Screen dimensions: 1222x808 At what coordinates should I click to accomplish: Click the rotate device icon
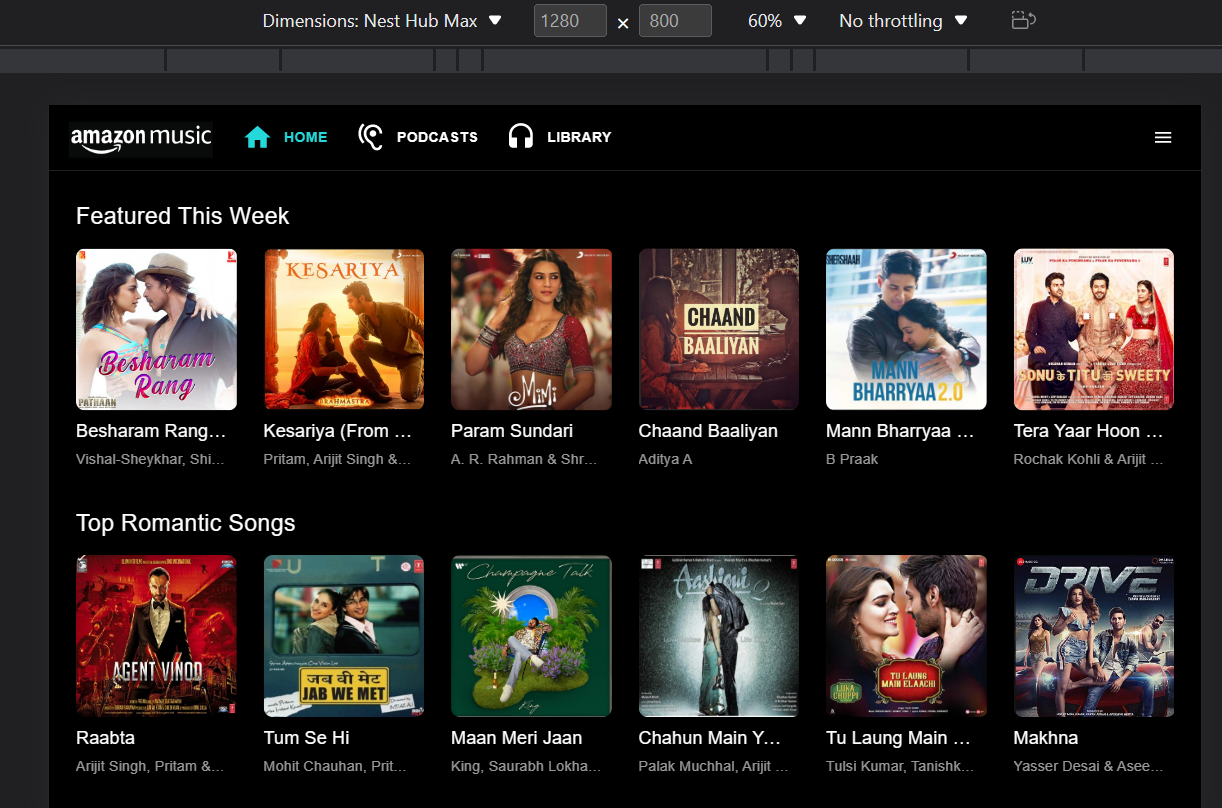[x=1023, y=20]
